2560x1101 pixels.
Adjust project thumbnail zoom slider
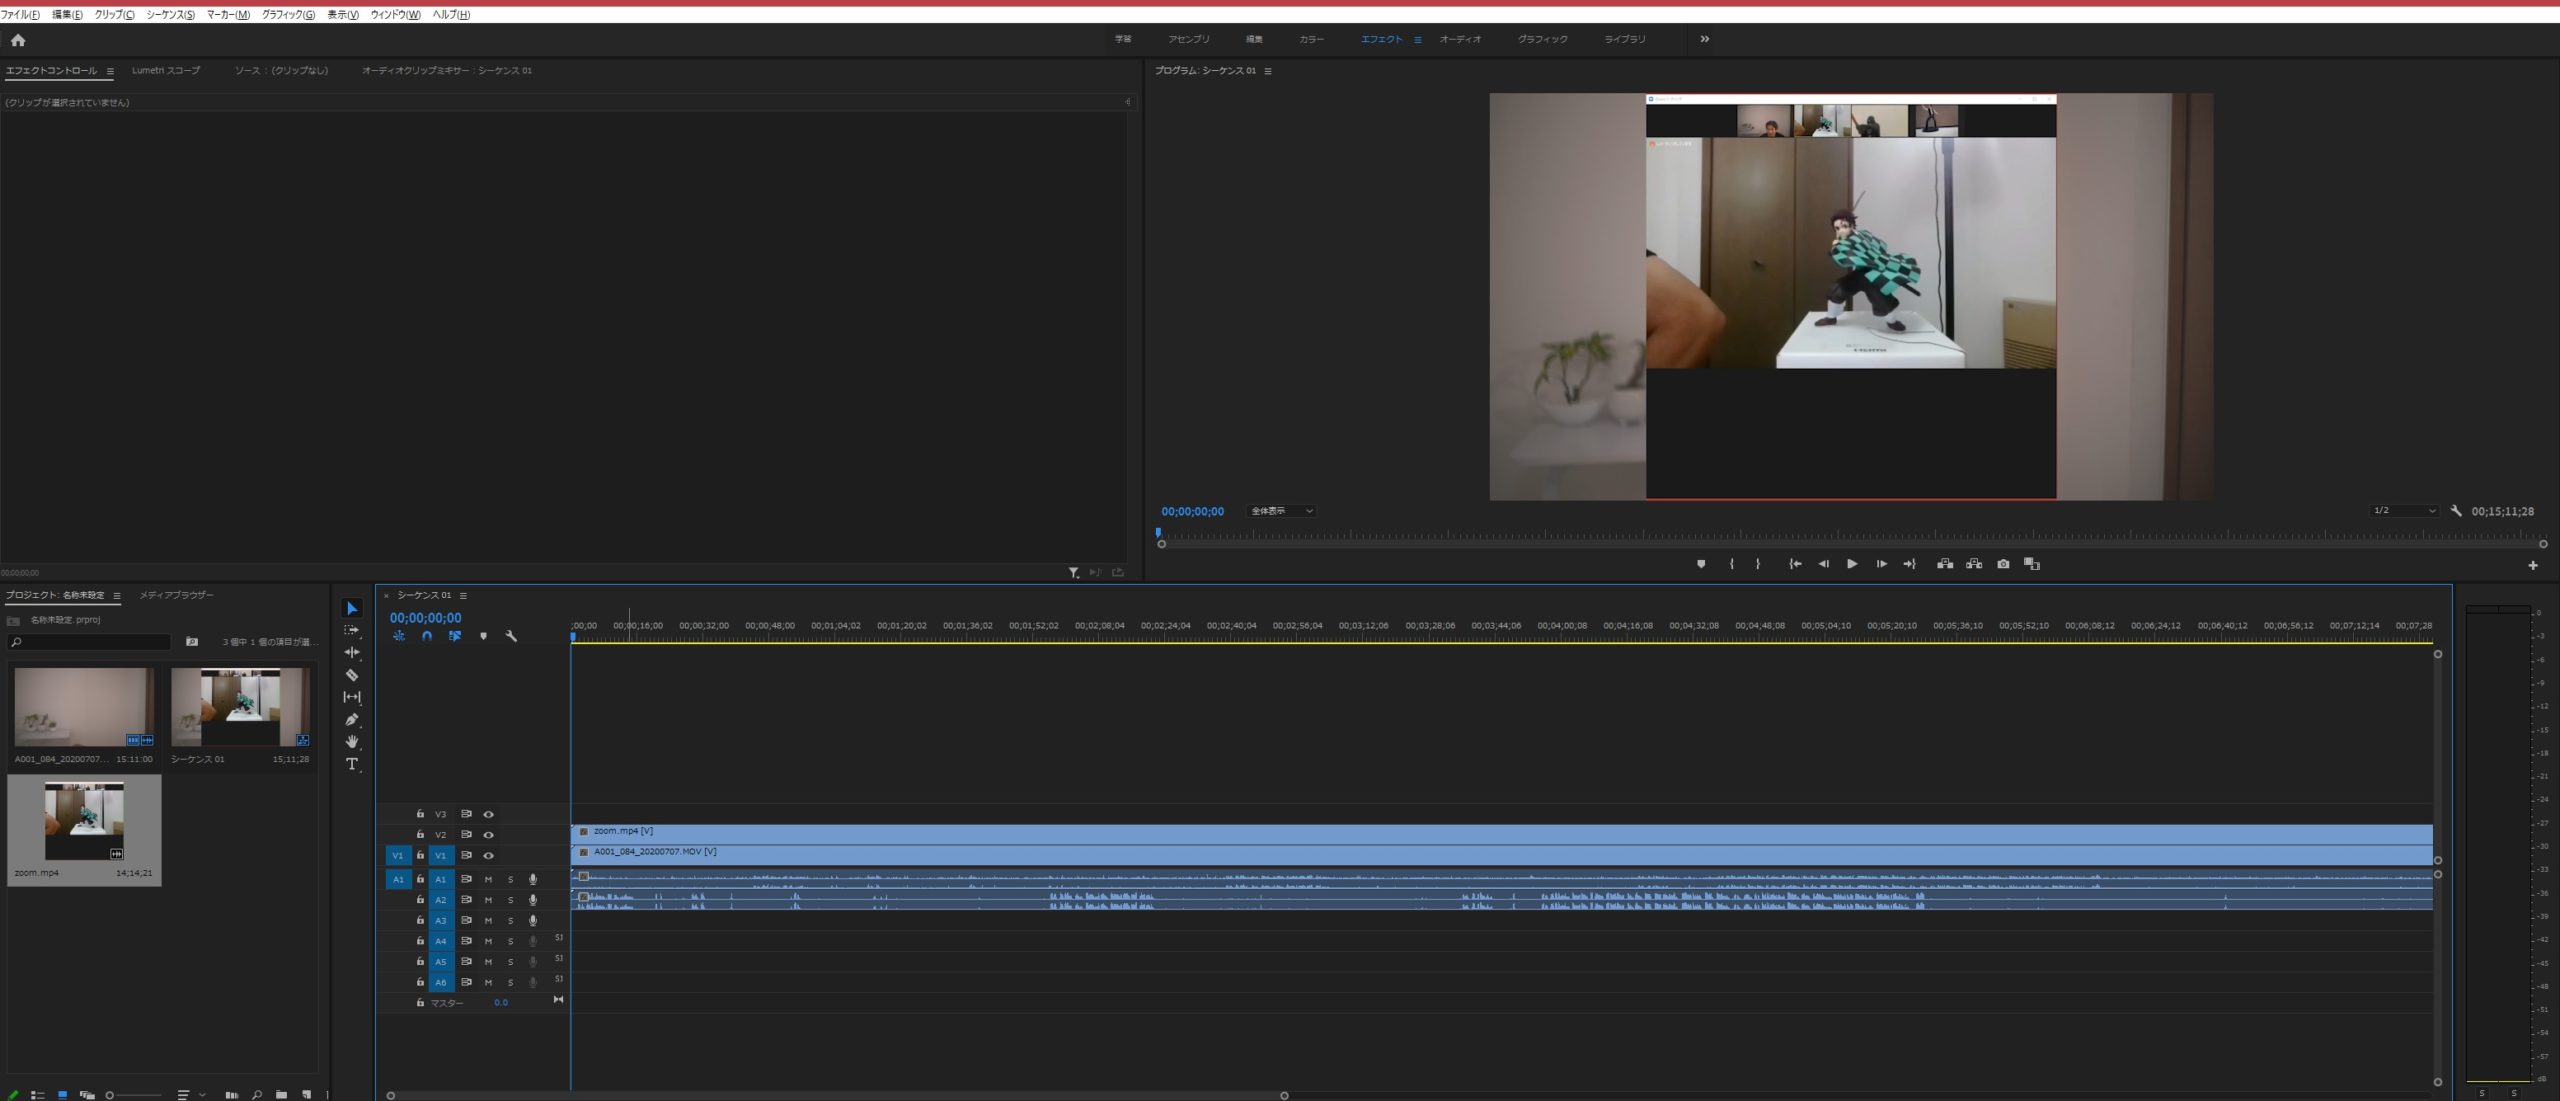click(134, 1095)
